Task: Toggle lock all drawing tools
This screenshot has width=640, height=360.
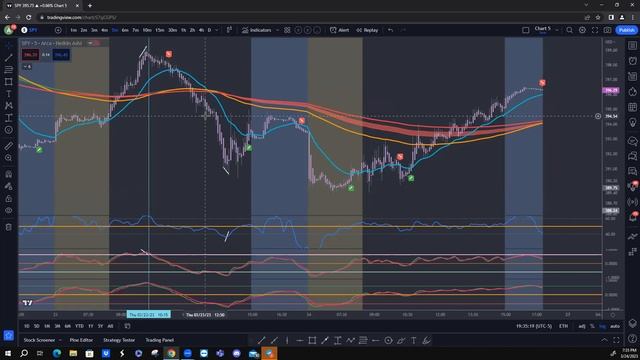Action: pos(9,199)
